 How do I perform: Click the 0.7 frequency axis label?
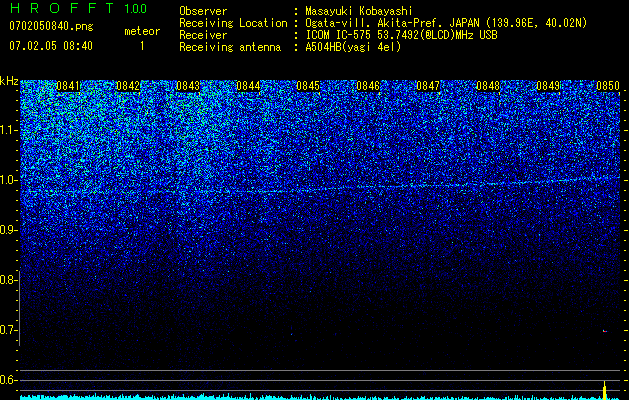coord(7,330)
